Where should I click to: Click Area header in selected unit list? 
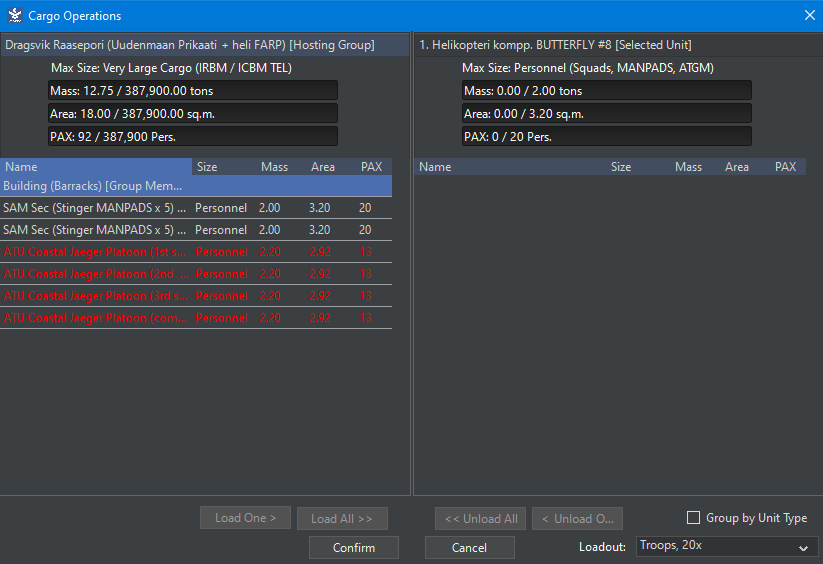coord(745,166)
